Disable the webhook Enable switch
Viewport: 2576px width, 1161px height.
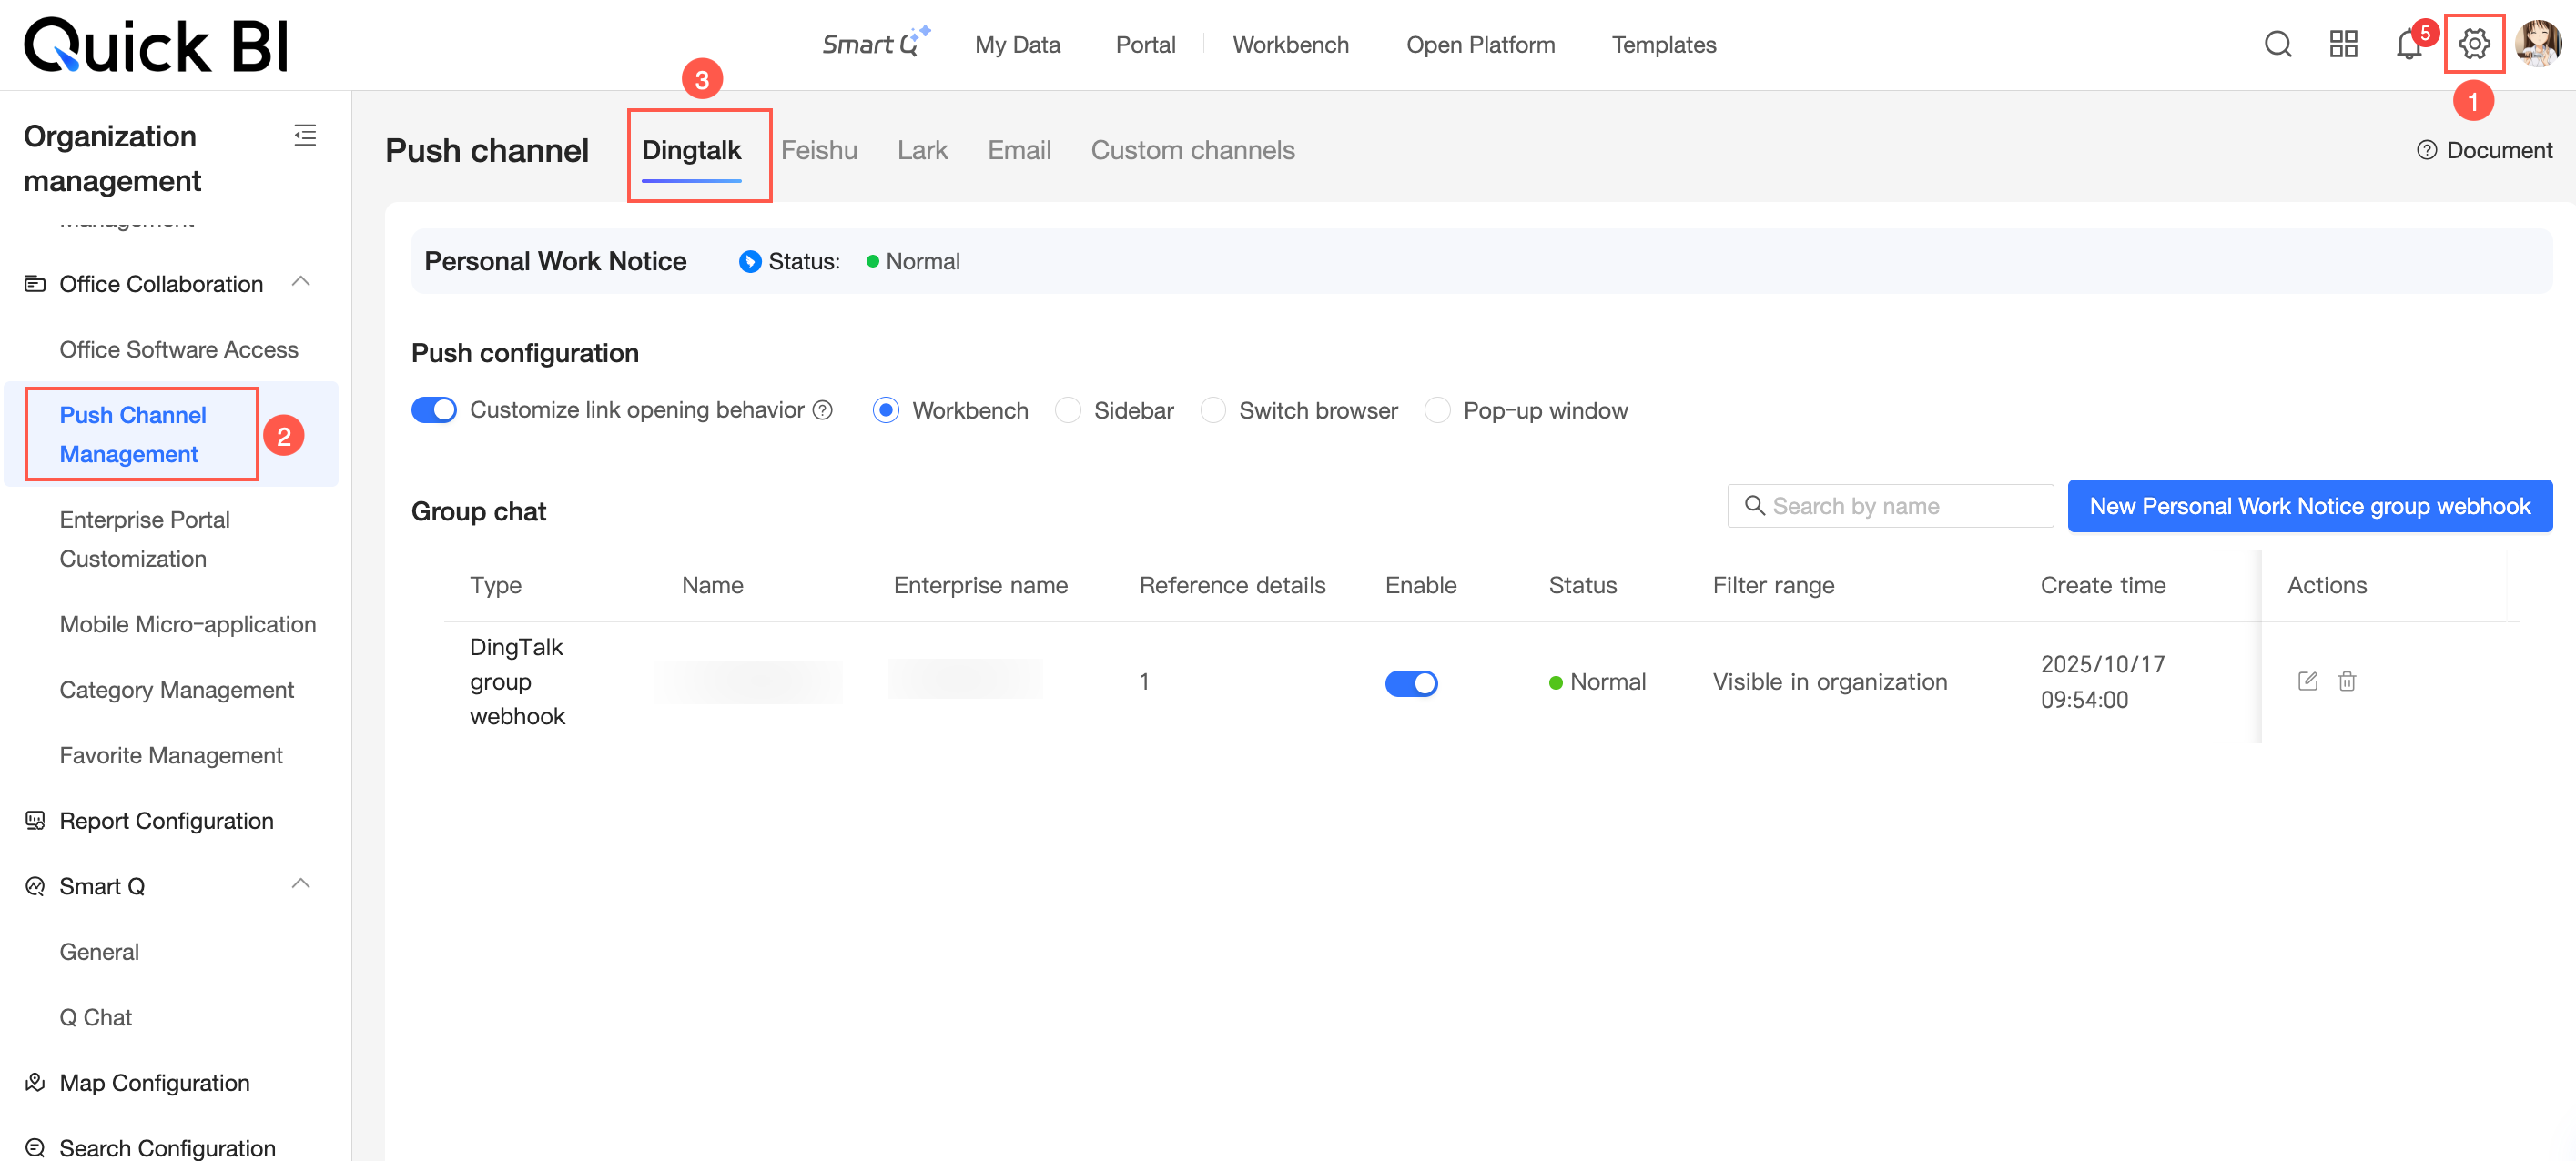tap(1410, 683)
